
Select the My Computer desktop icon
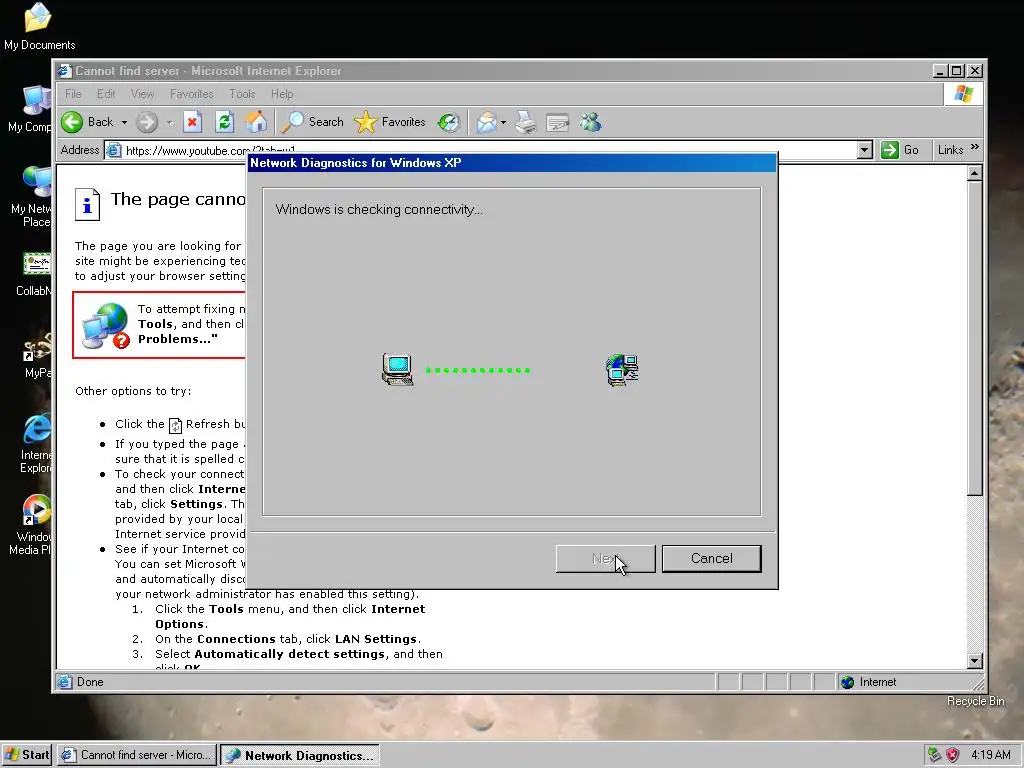(37, 101)
